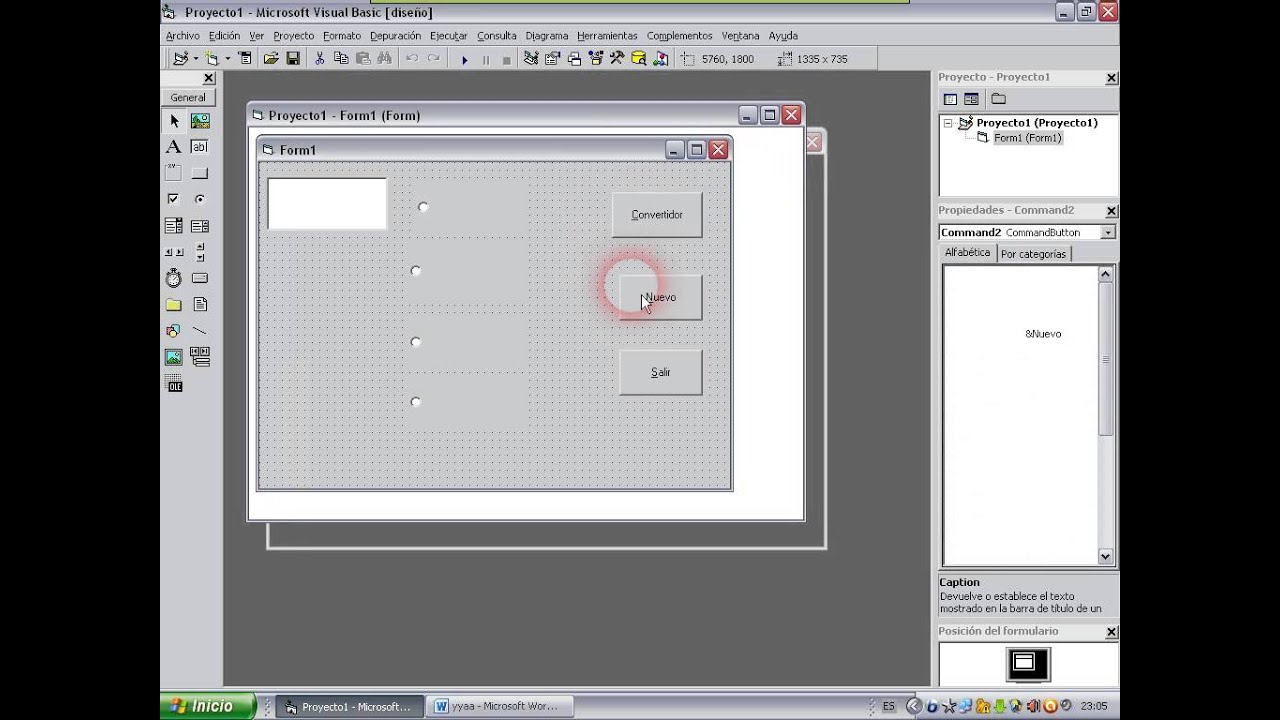Screen dimensions: 1280x720
Task: Select the ComboBox control tool
Action: pos(174,226)
